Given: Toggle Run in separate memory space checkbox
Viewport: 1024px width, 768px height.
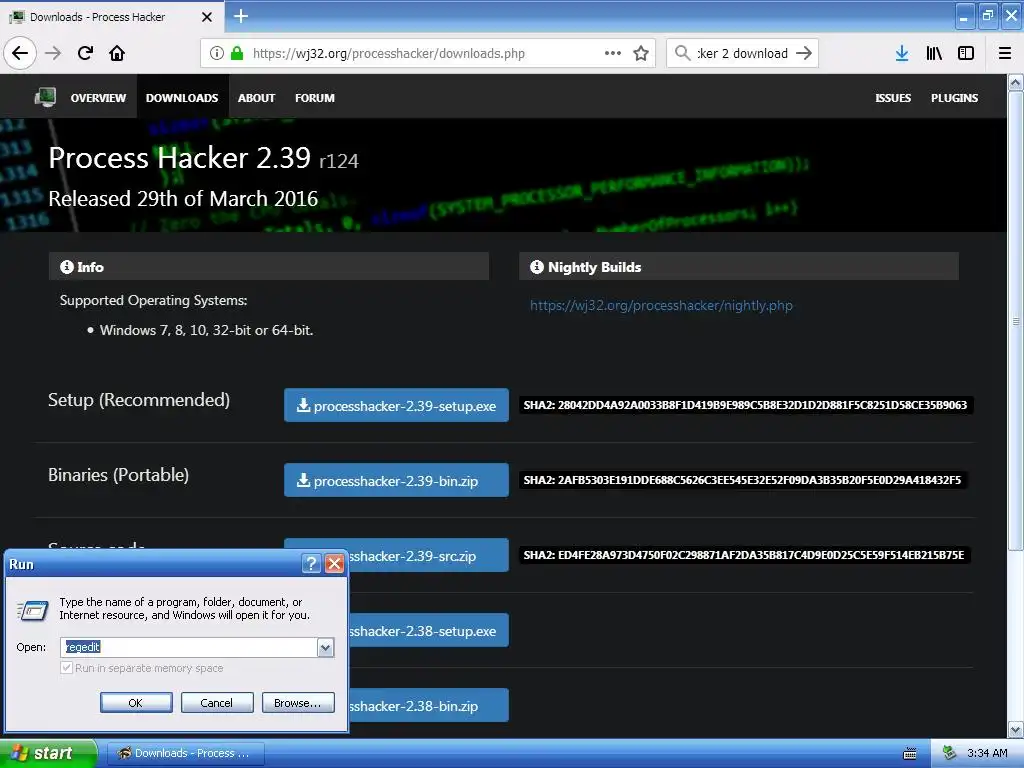Looking at the screenshot, I should (x=66, y=667).
